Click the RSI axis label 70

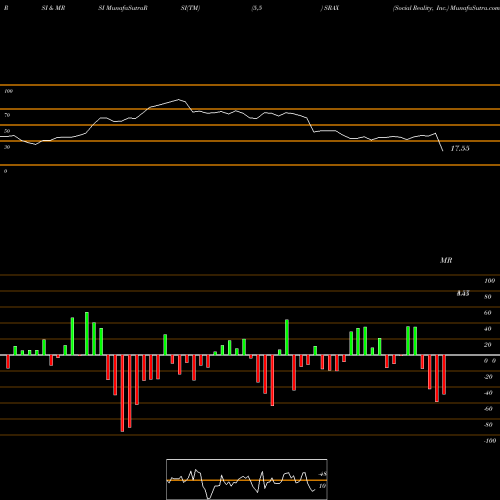pos(7,115)
